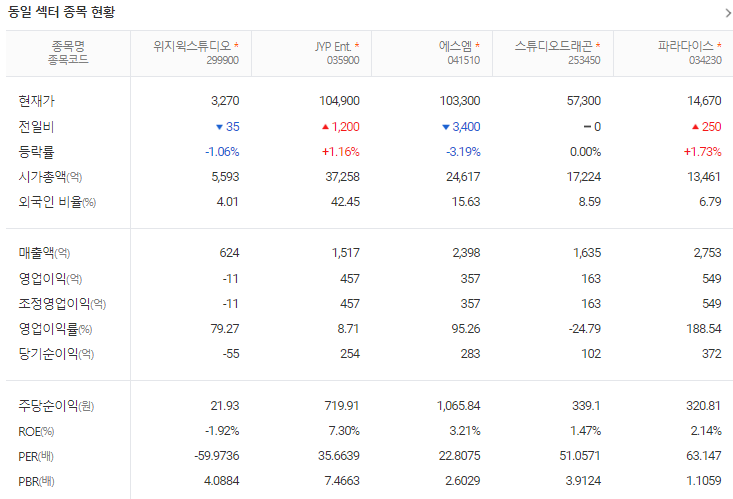Image resolution: width=733 pixels, height=499 pixels.
Task: Click PBR value 7.4663
Action: (342, 481)
